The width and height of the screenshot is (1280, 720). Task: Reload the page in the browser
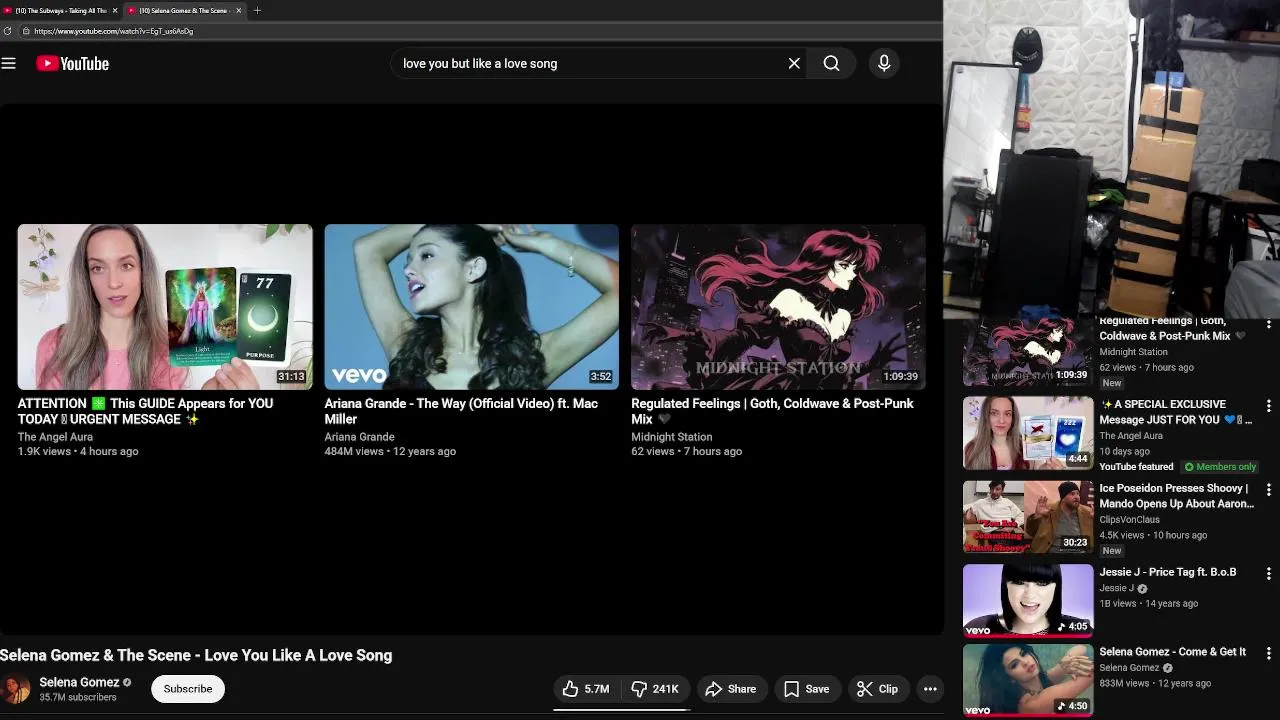[x=8, y=31]
